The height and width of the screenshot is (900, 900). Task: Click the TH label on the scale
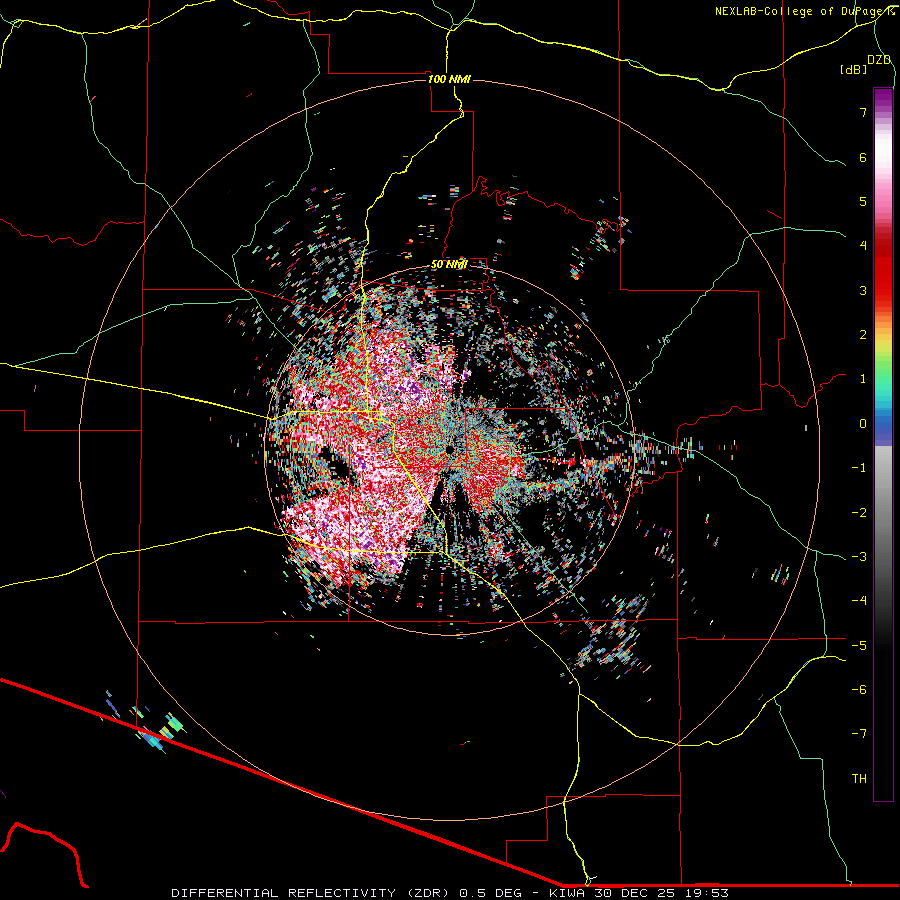click(x=859, y=779)
